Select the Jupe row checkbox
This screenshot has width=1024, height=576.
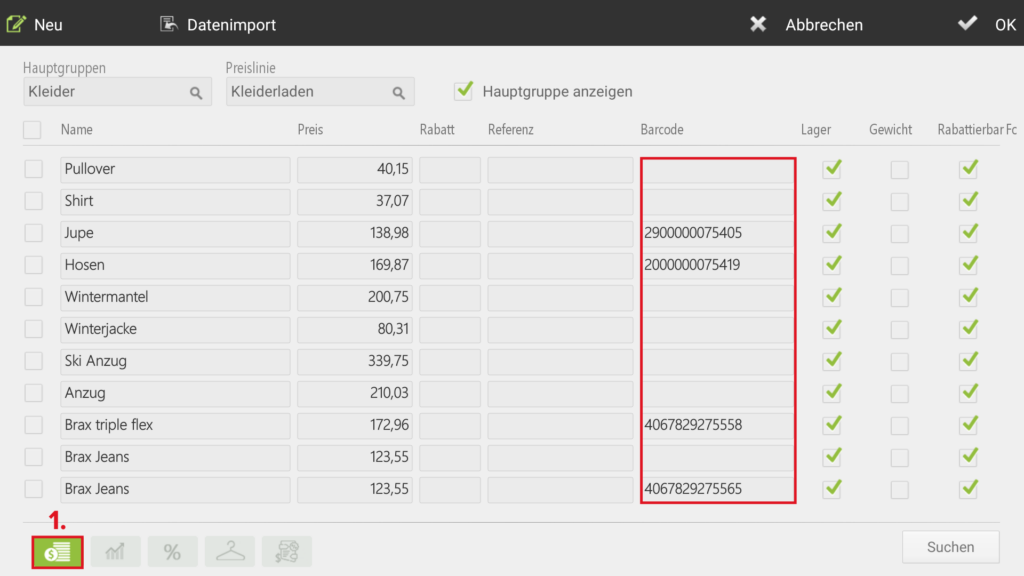(x=33, y=233)
